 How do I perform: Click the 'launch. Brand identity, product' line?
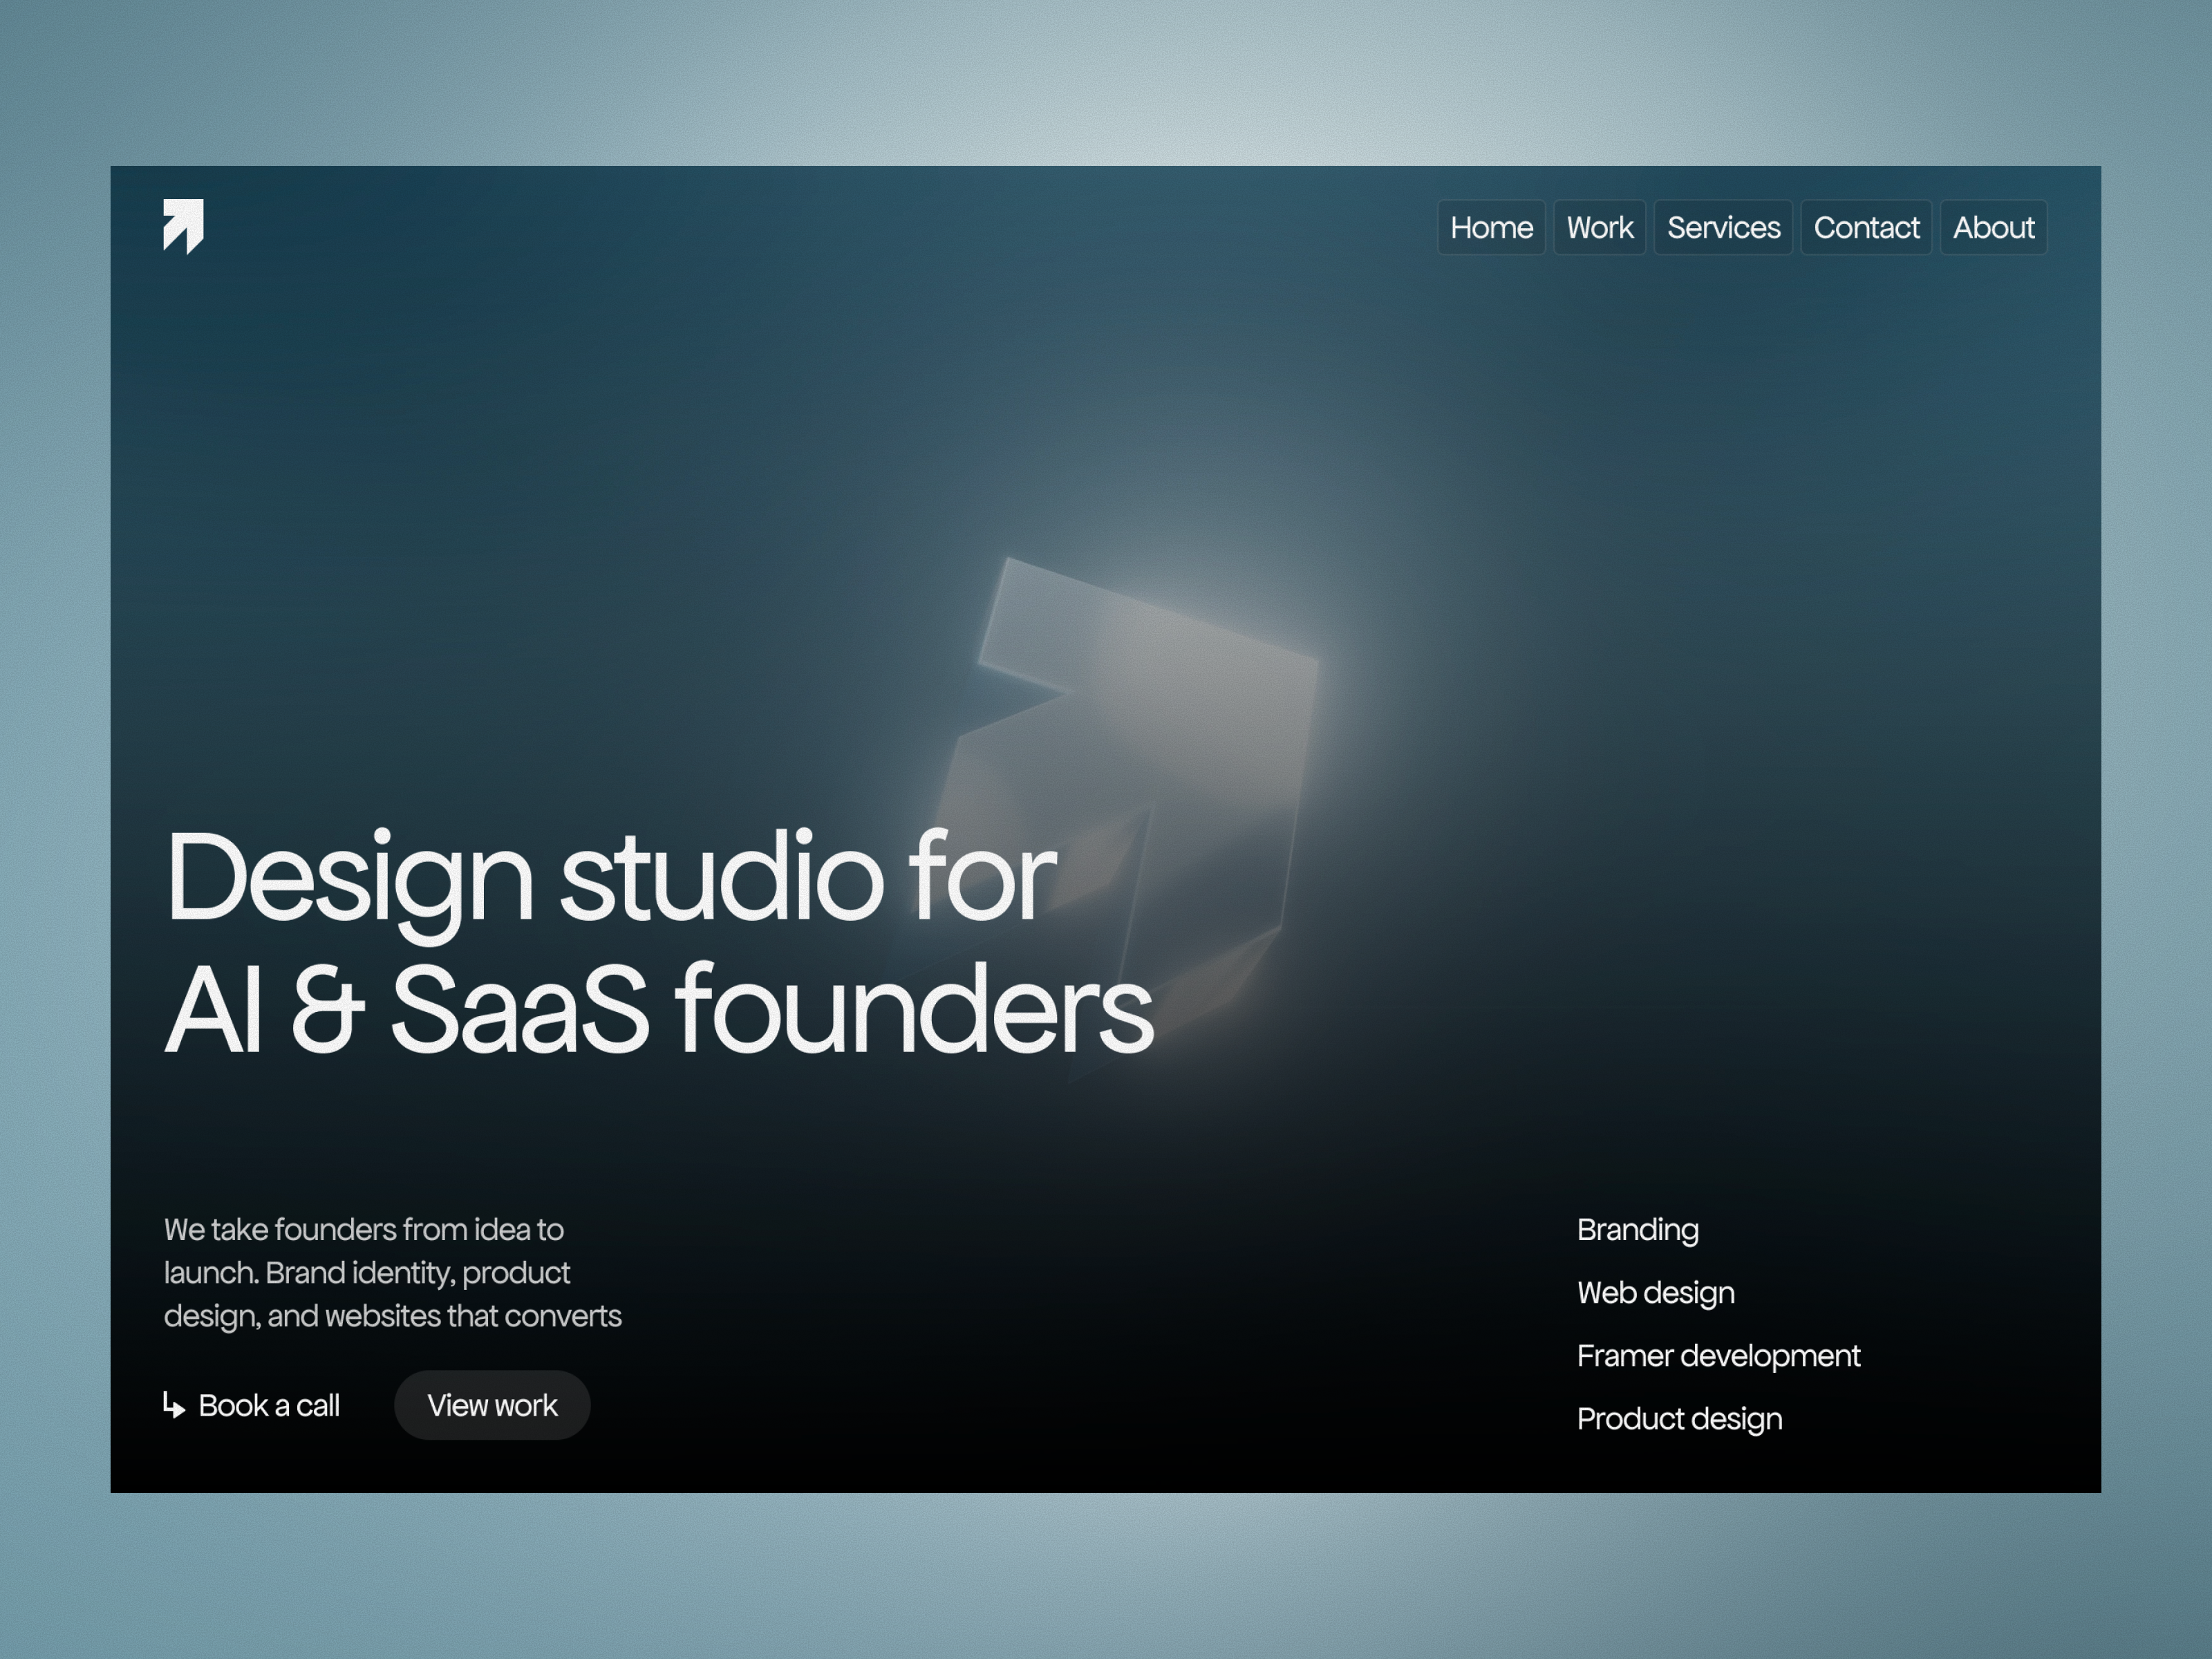(x=367, y=1273)
